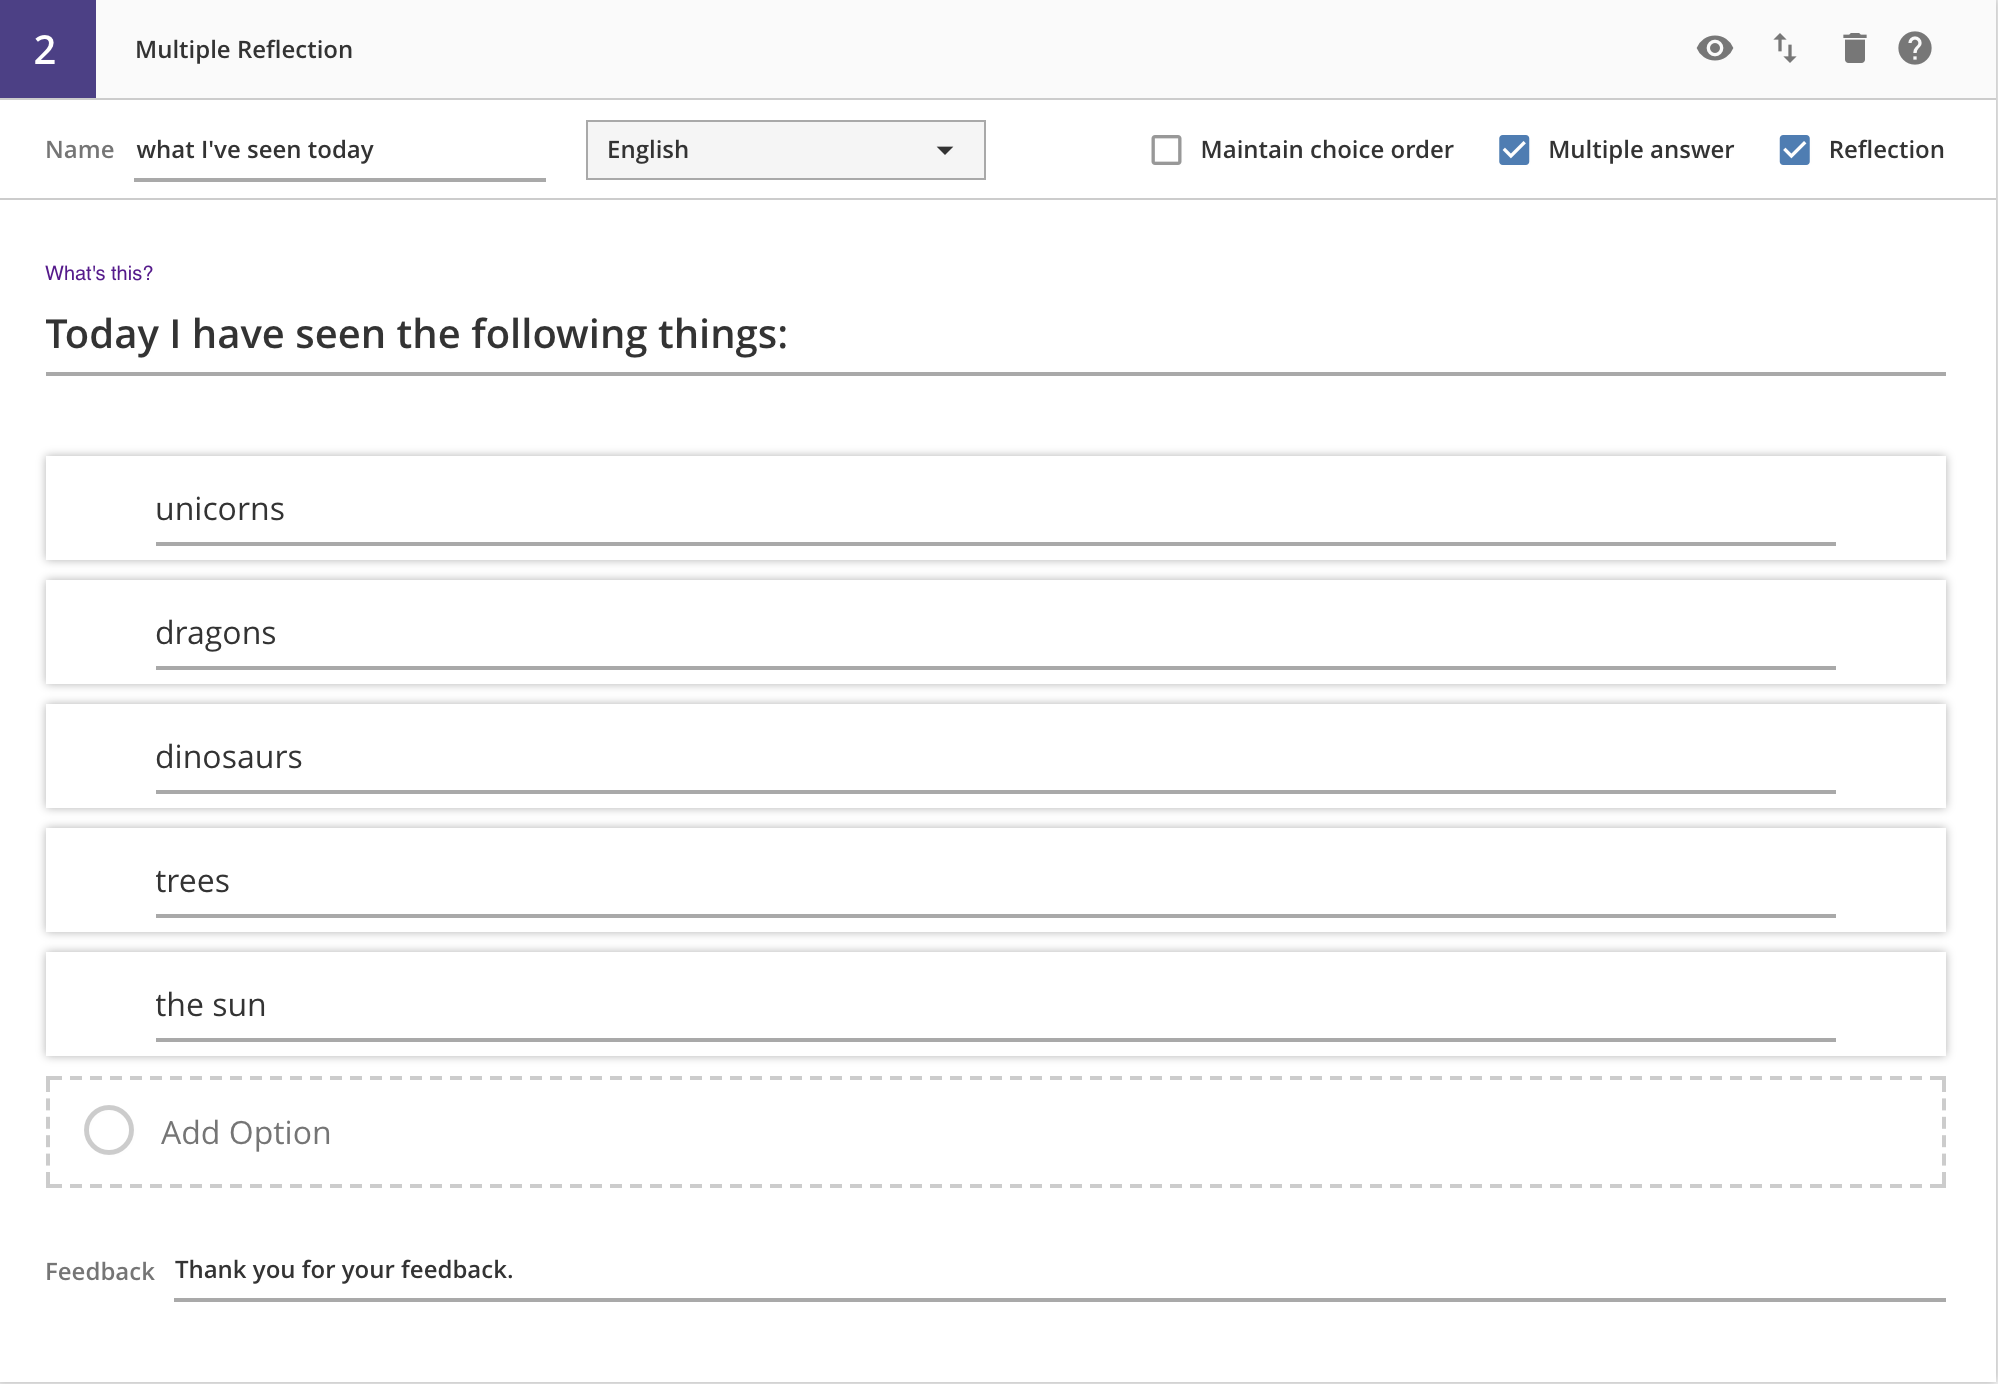Click the trash delete icon
1998x1384 pixels.
(x=1854, y=48)
